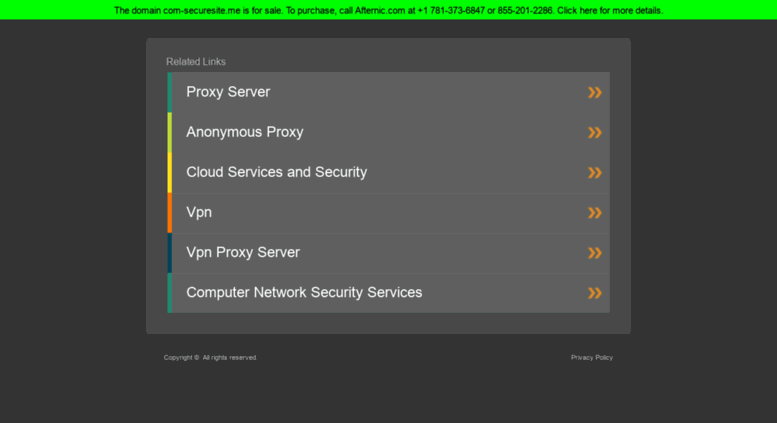The height and width of the screenshot is (423, 777).
Task: Click the orange chevrons in the Vpn row
Action: [x=595, y=213]
